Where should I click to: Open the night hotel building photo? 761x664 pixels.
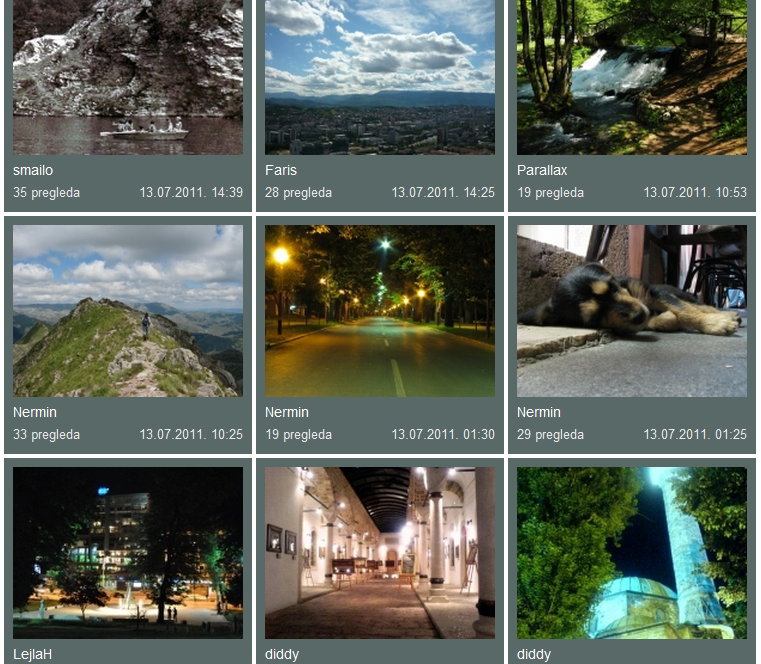[x=128, y=553]
